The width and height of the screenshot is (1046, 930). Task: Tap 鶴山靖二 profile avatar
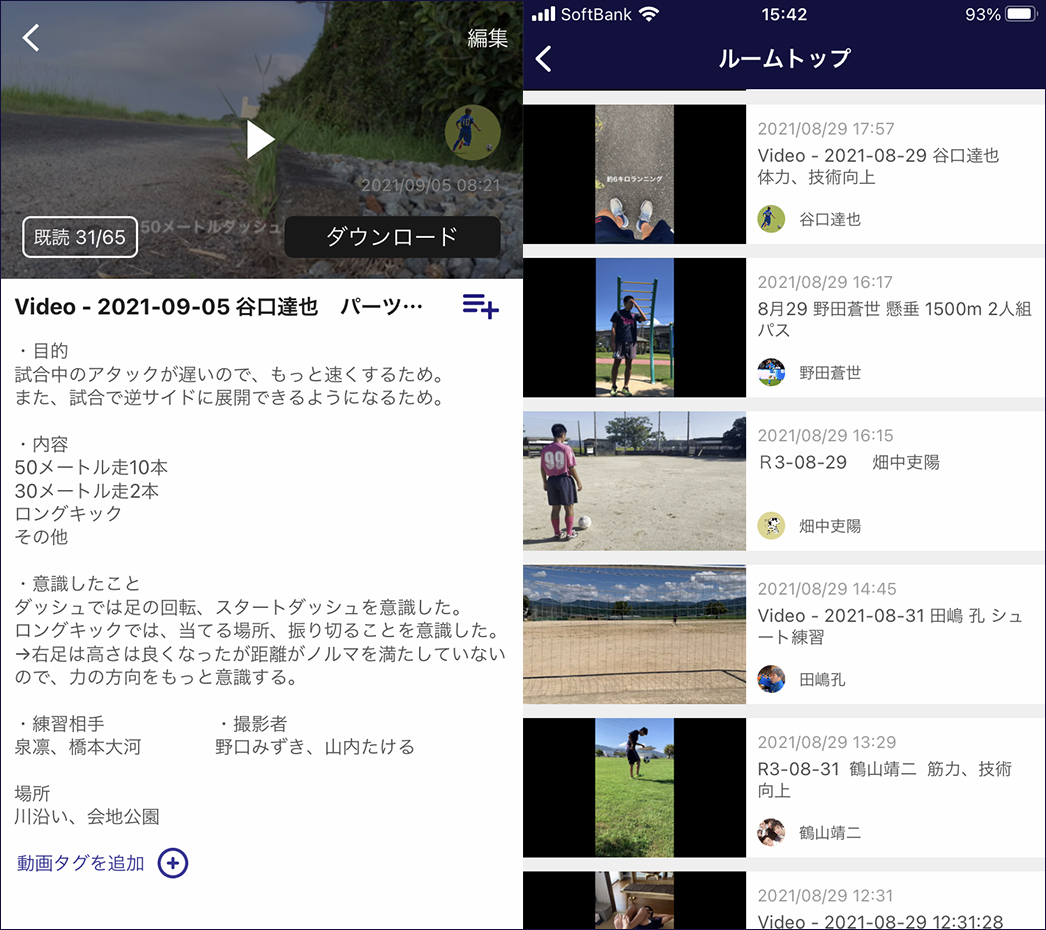(x=771, y=832)
